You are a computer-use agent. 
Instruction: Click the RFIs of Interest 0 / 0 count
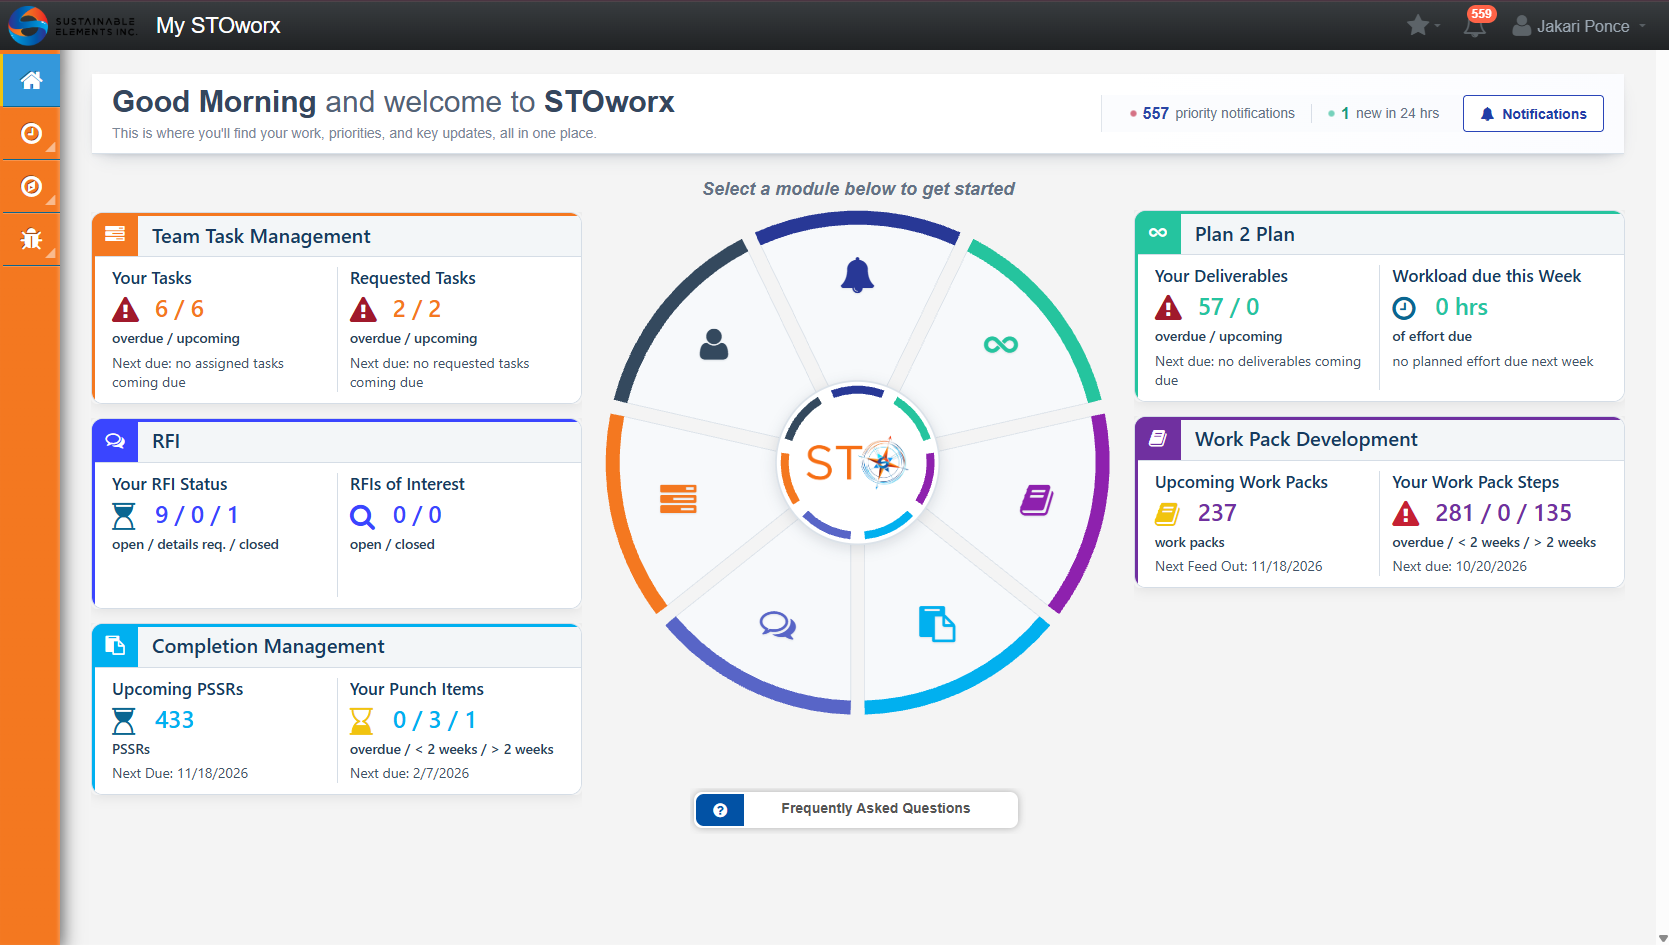[x=417, y=515]
